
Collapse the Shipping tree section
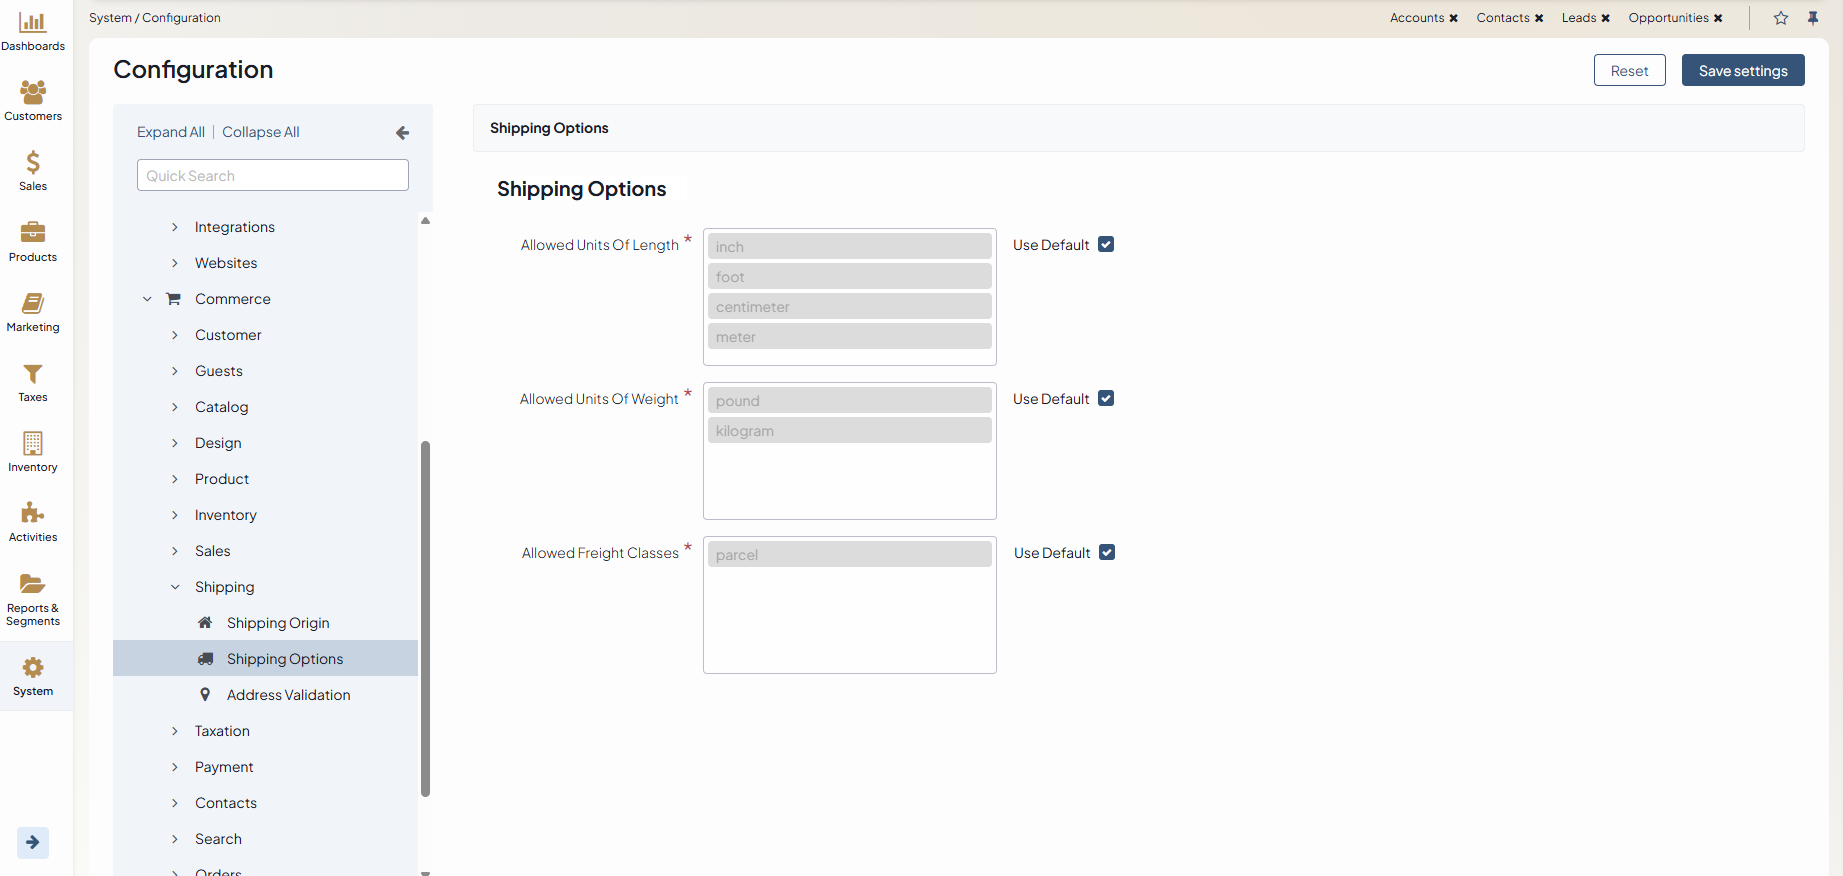pos(175,587)
